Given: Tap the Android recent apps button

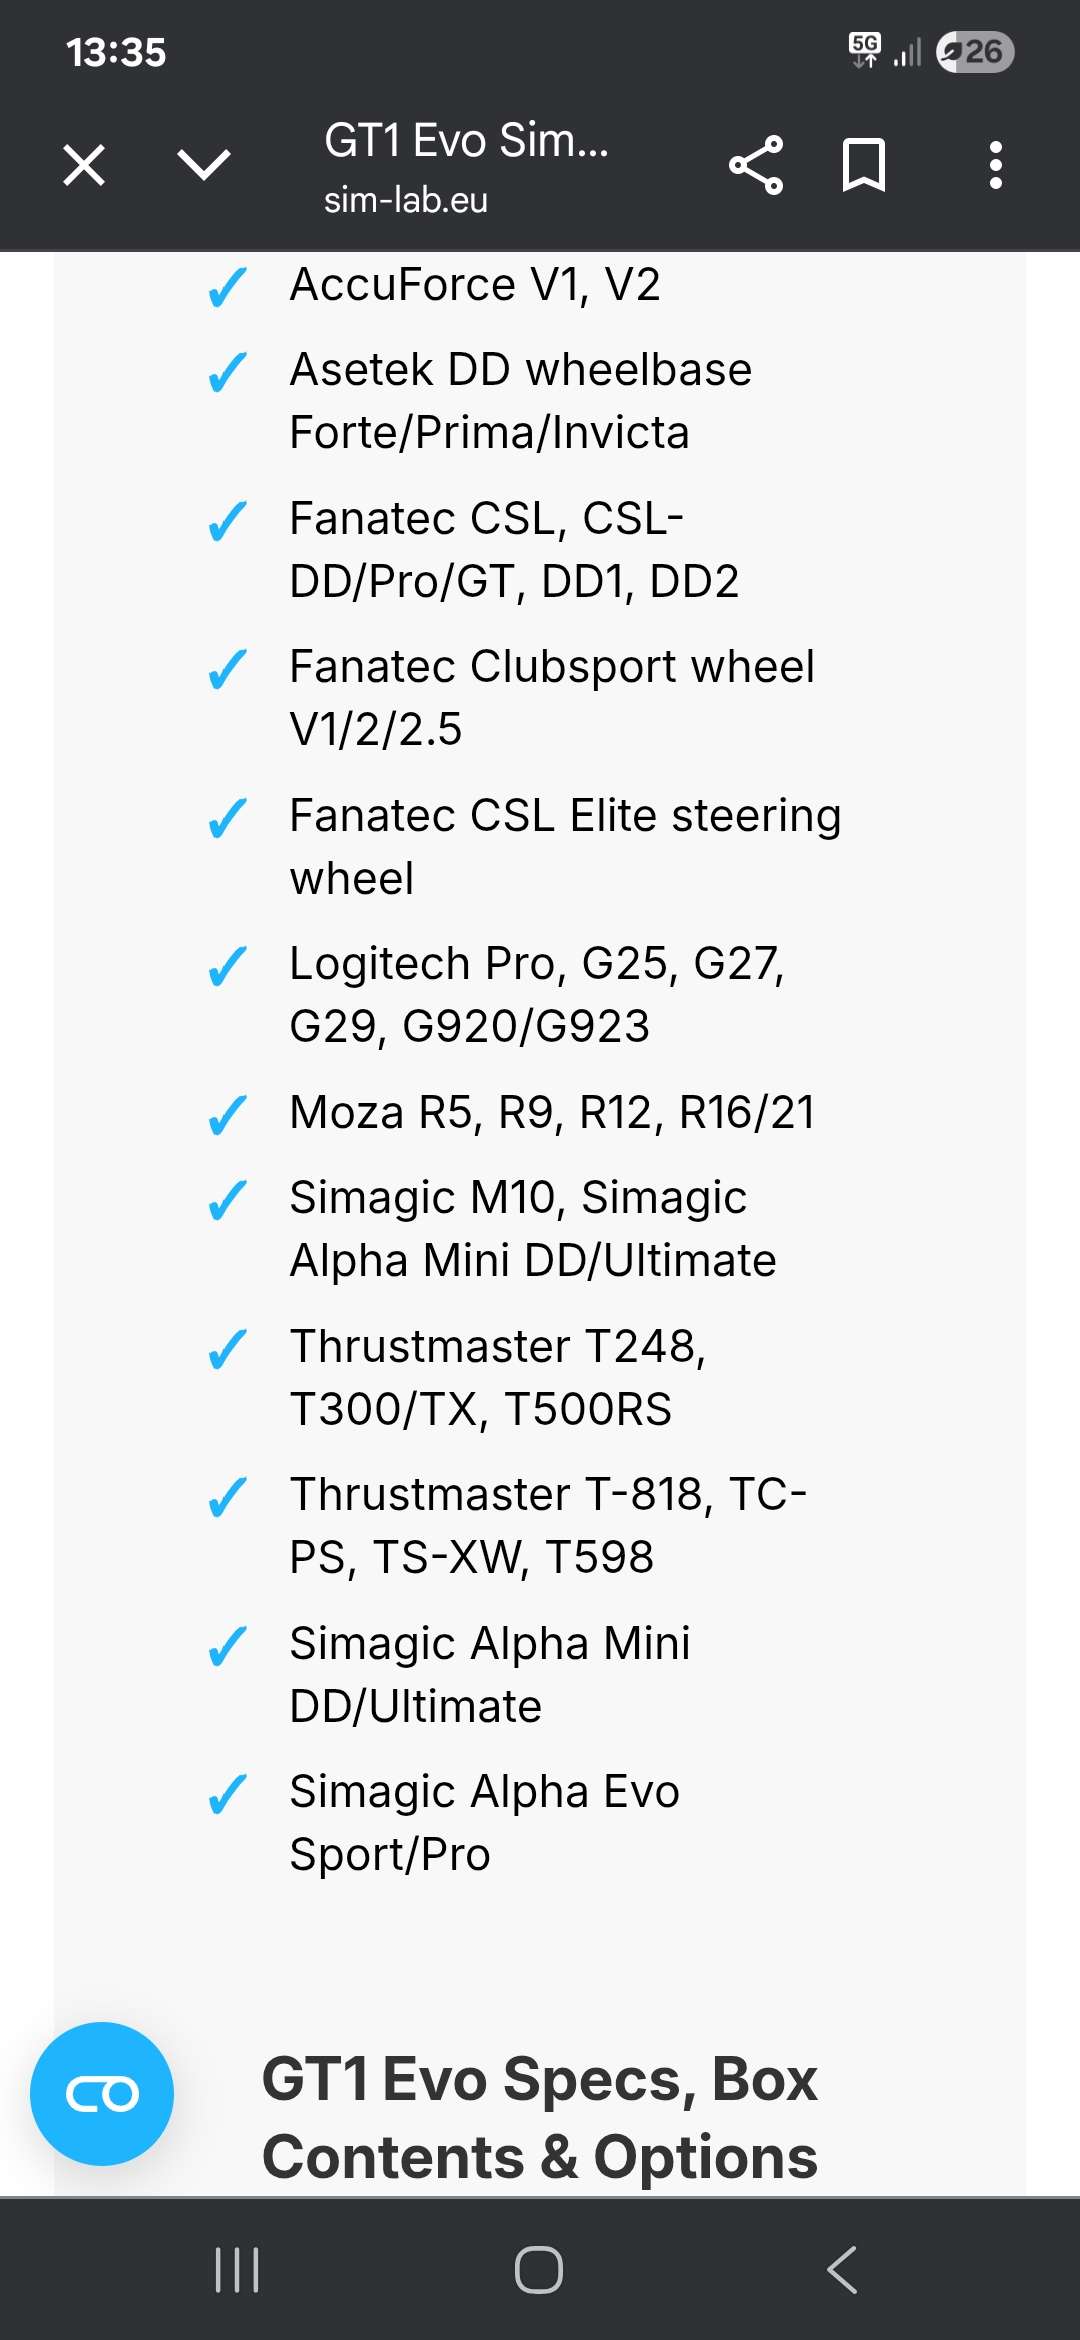Looking at the screenshot, I should [x=237, y=2269].
